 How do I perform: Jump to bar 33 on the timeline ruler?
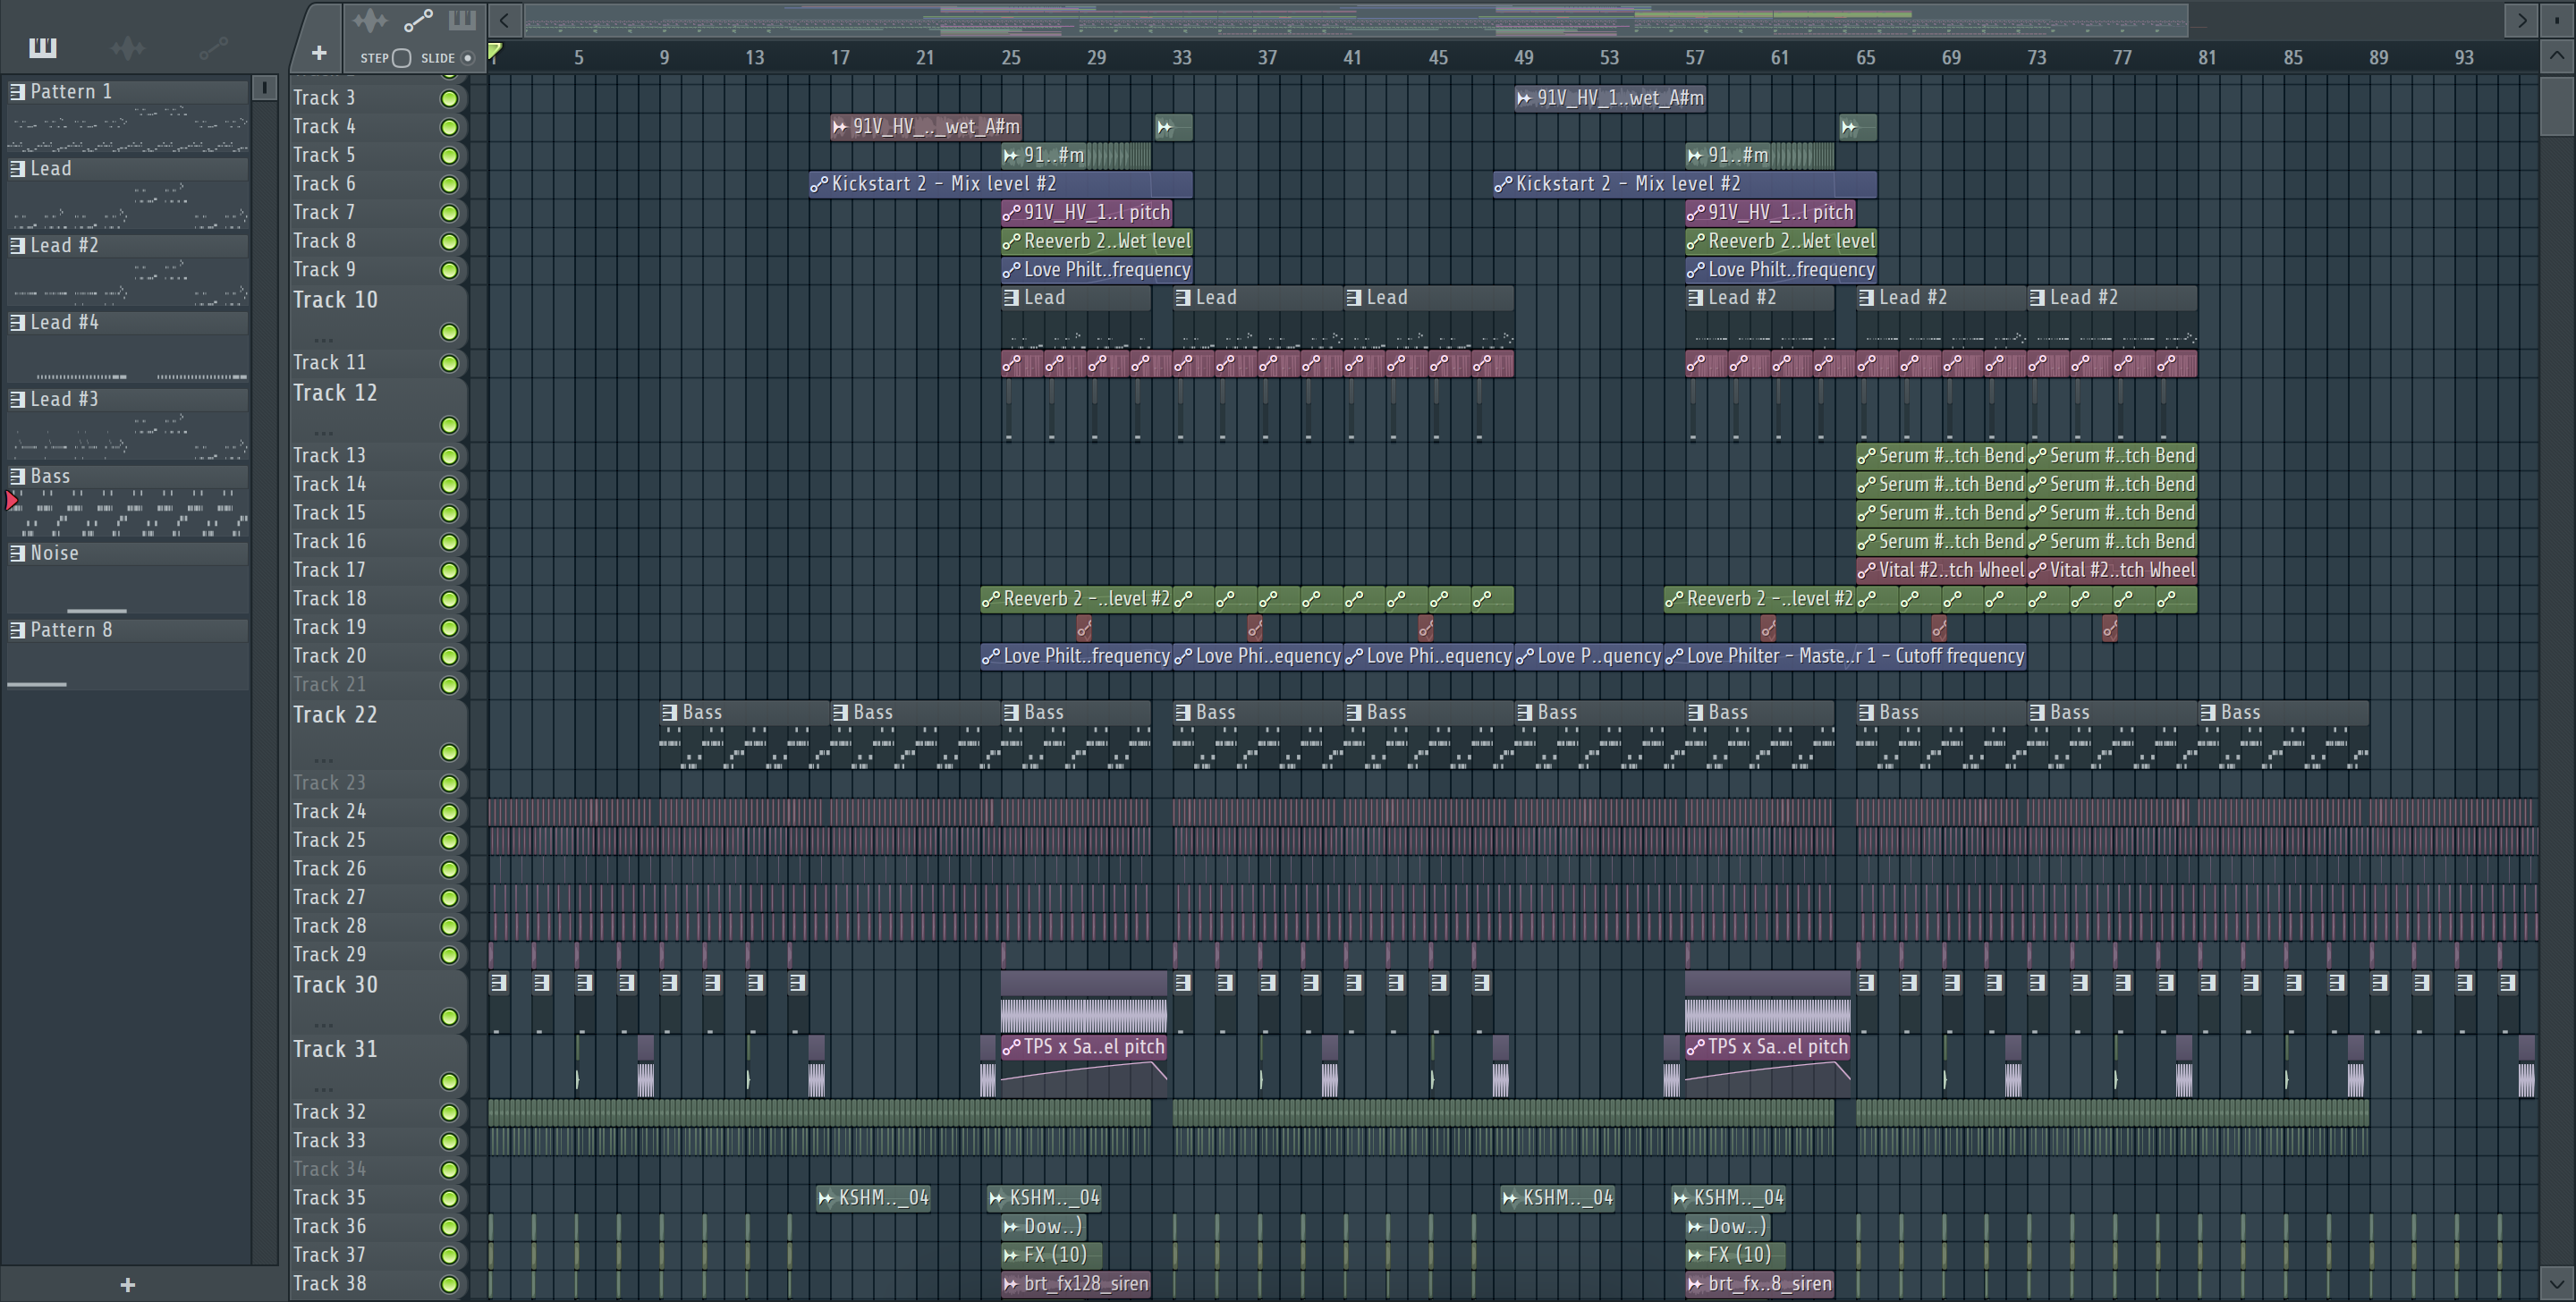1182,58
